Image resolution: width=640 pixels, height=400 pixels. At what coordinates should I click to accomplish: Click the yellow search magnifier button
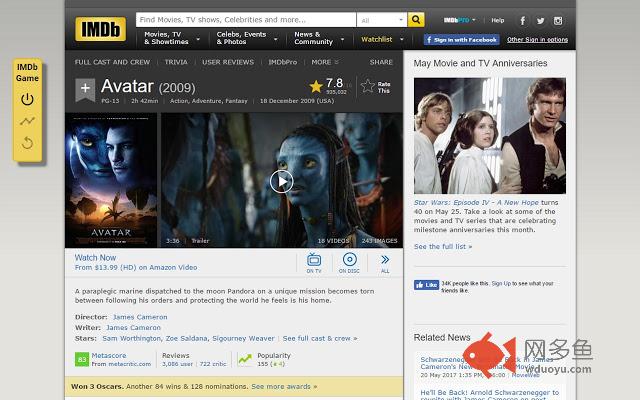pyautogui.click(x=416, y=20)
